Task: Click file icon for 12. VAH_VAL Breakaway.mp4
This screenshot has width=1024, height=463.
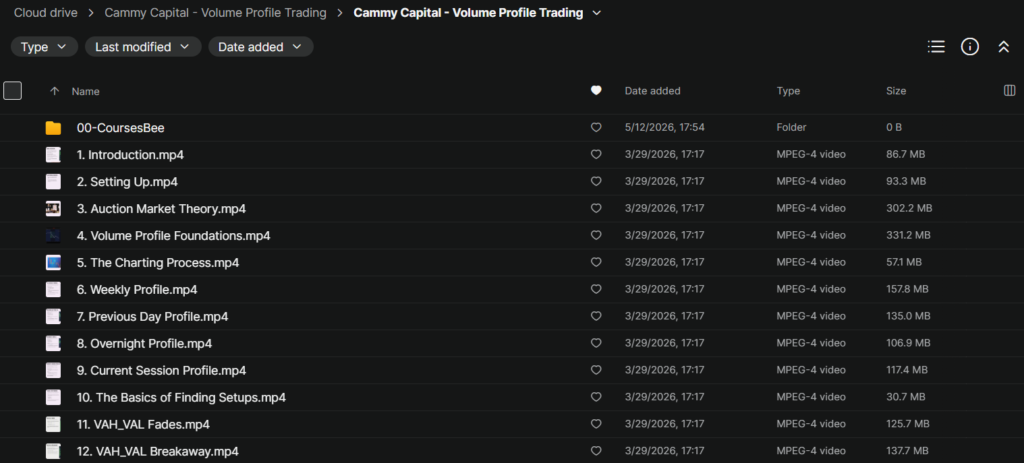Action: 54,451
